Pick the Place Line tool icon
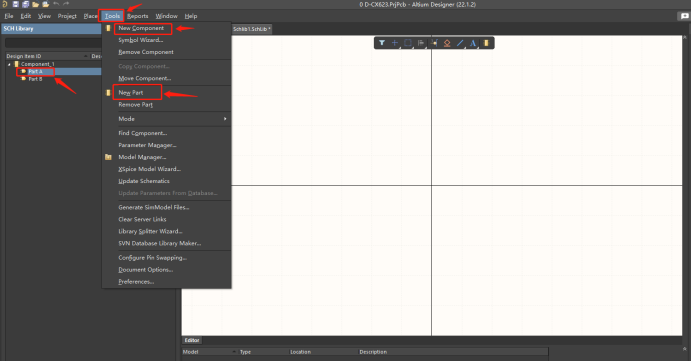The image size is (692, 362). [460, 43]
